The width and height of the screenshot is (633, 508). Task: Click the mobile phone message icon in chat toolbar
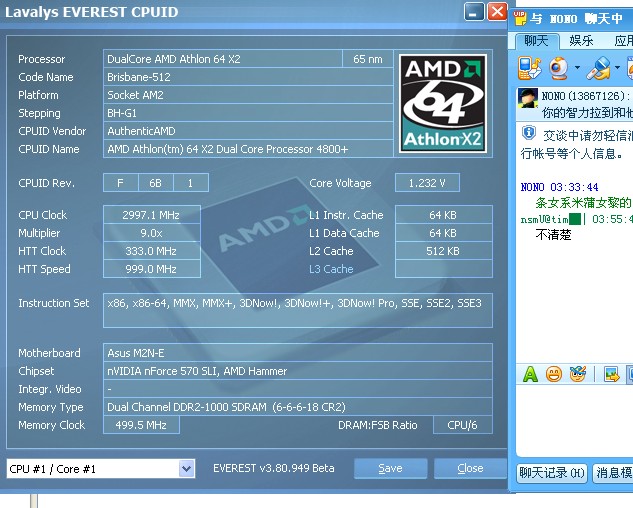click(x=529, y=68)
